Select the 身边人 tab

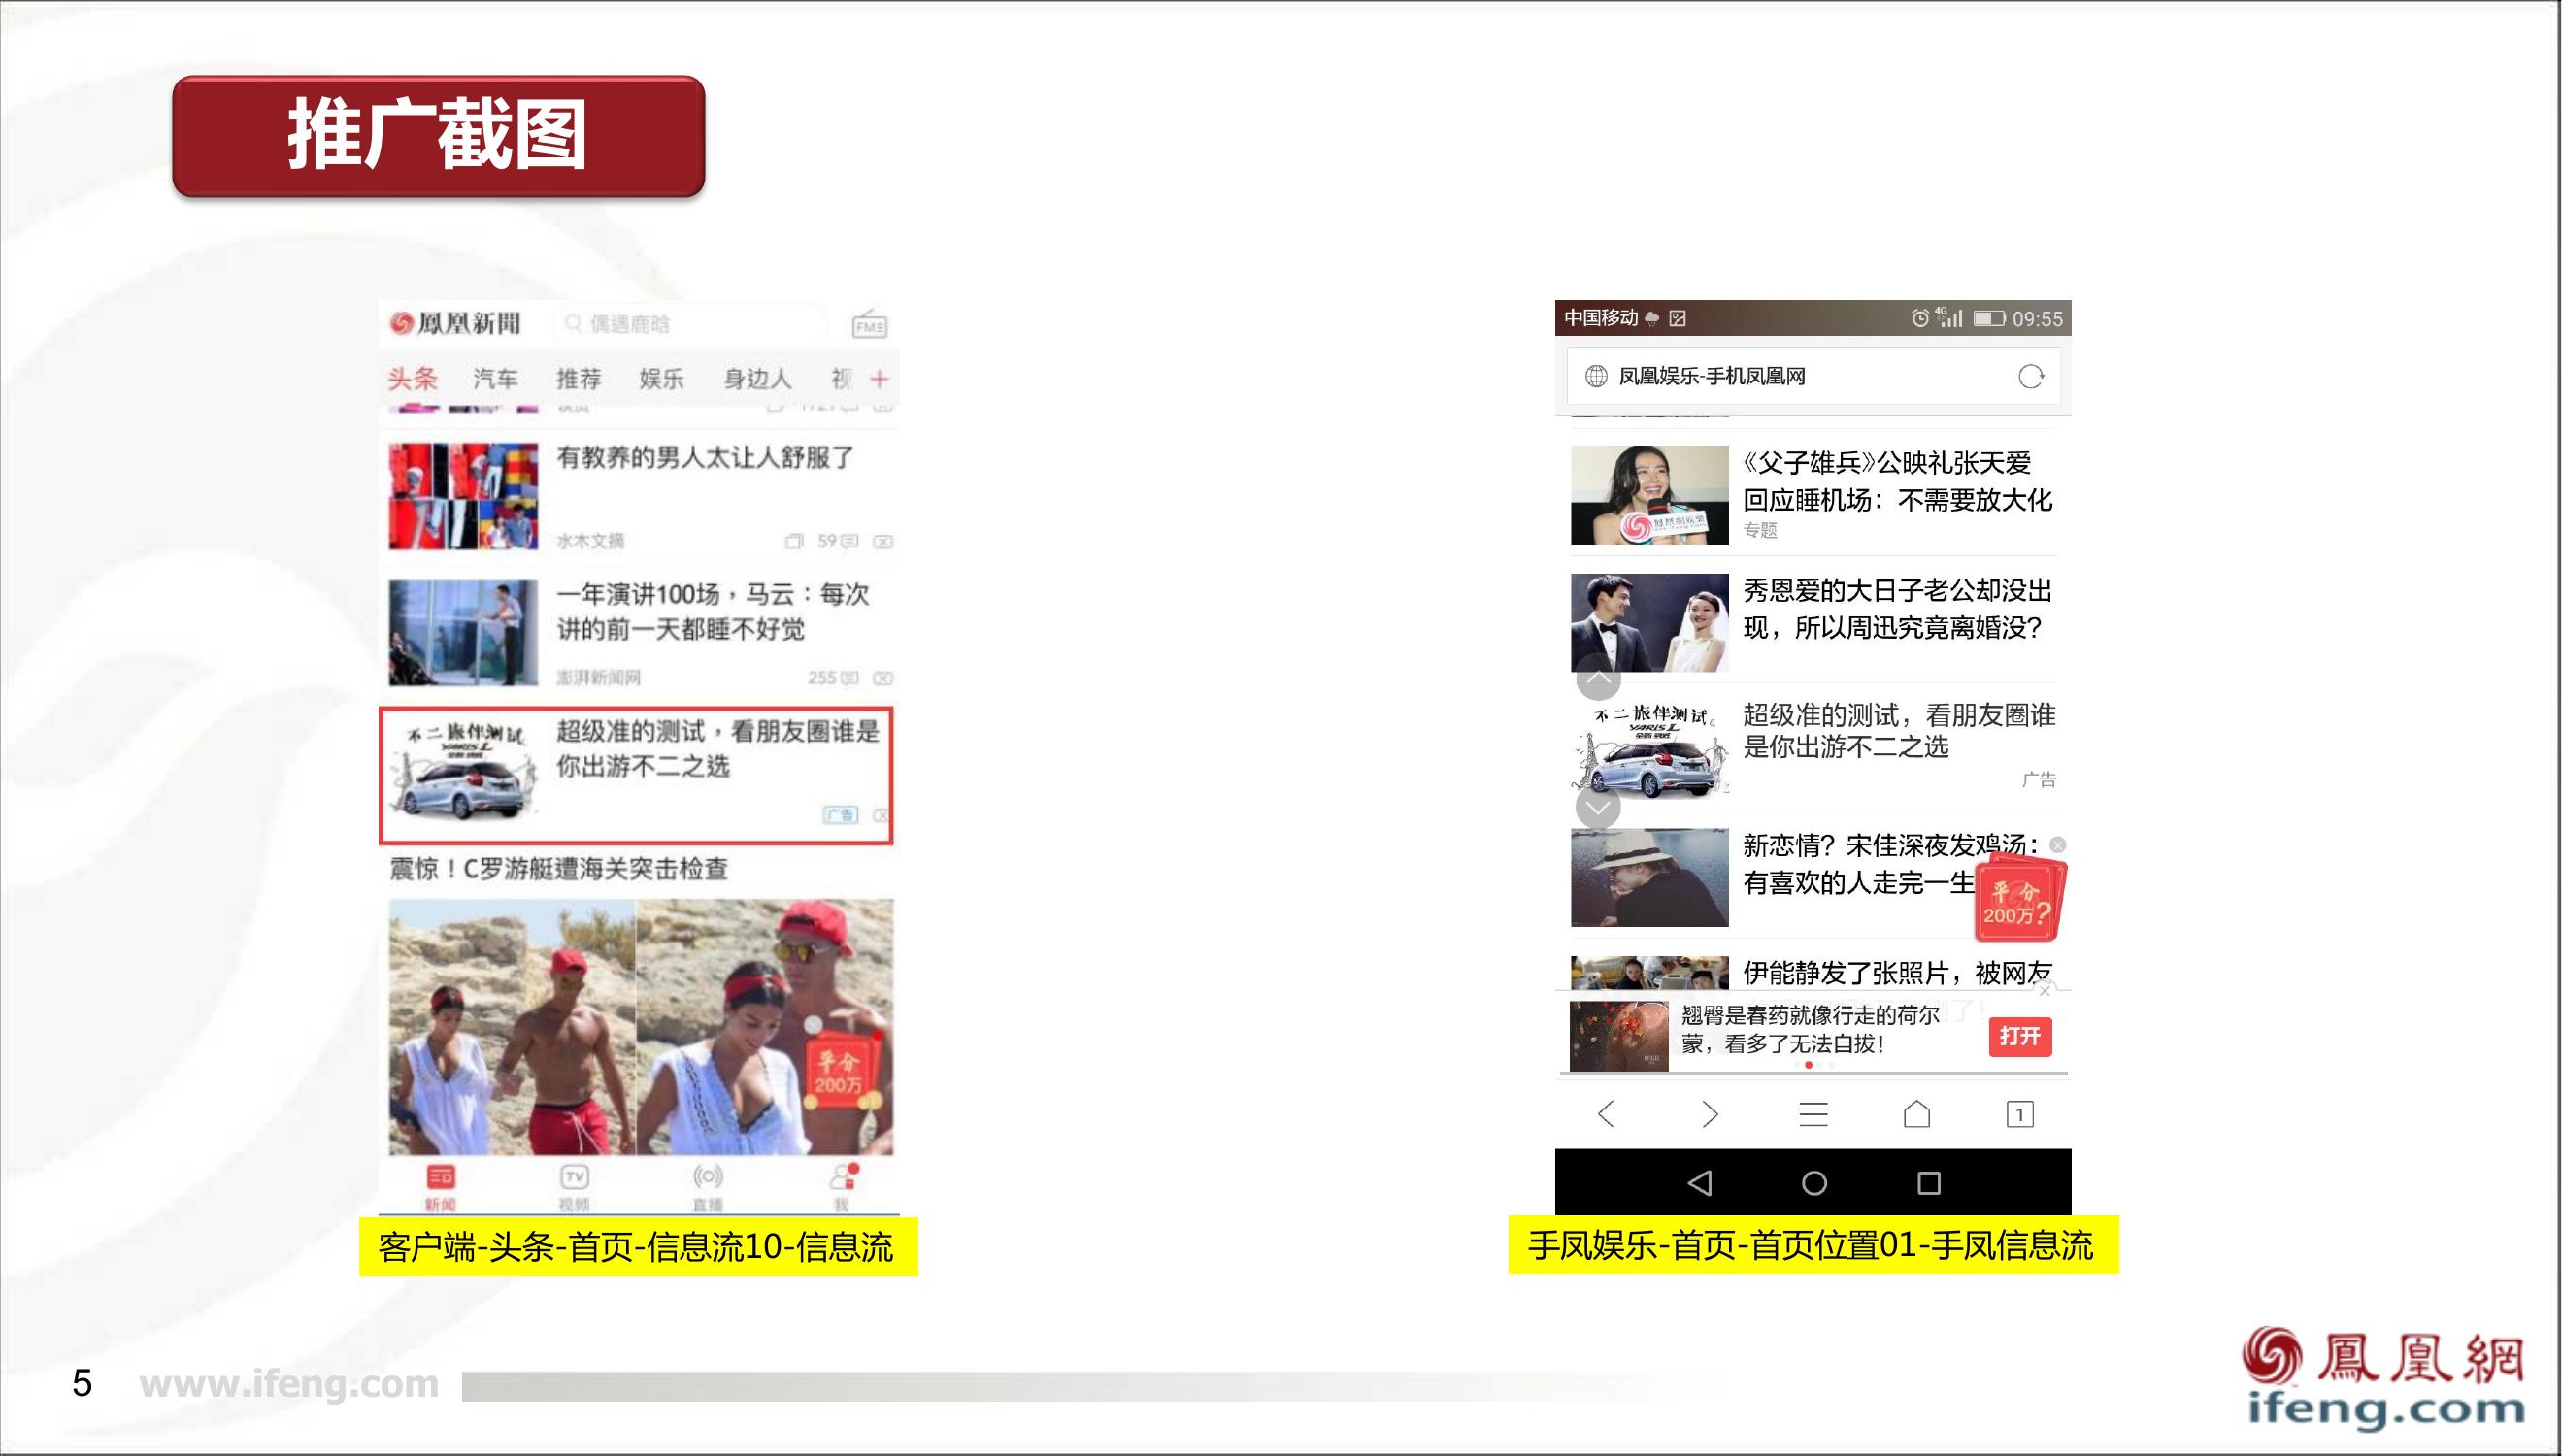point(757,379)
